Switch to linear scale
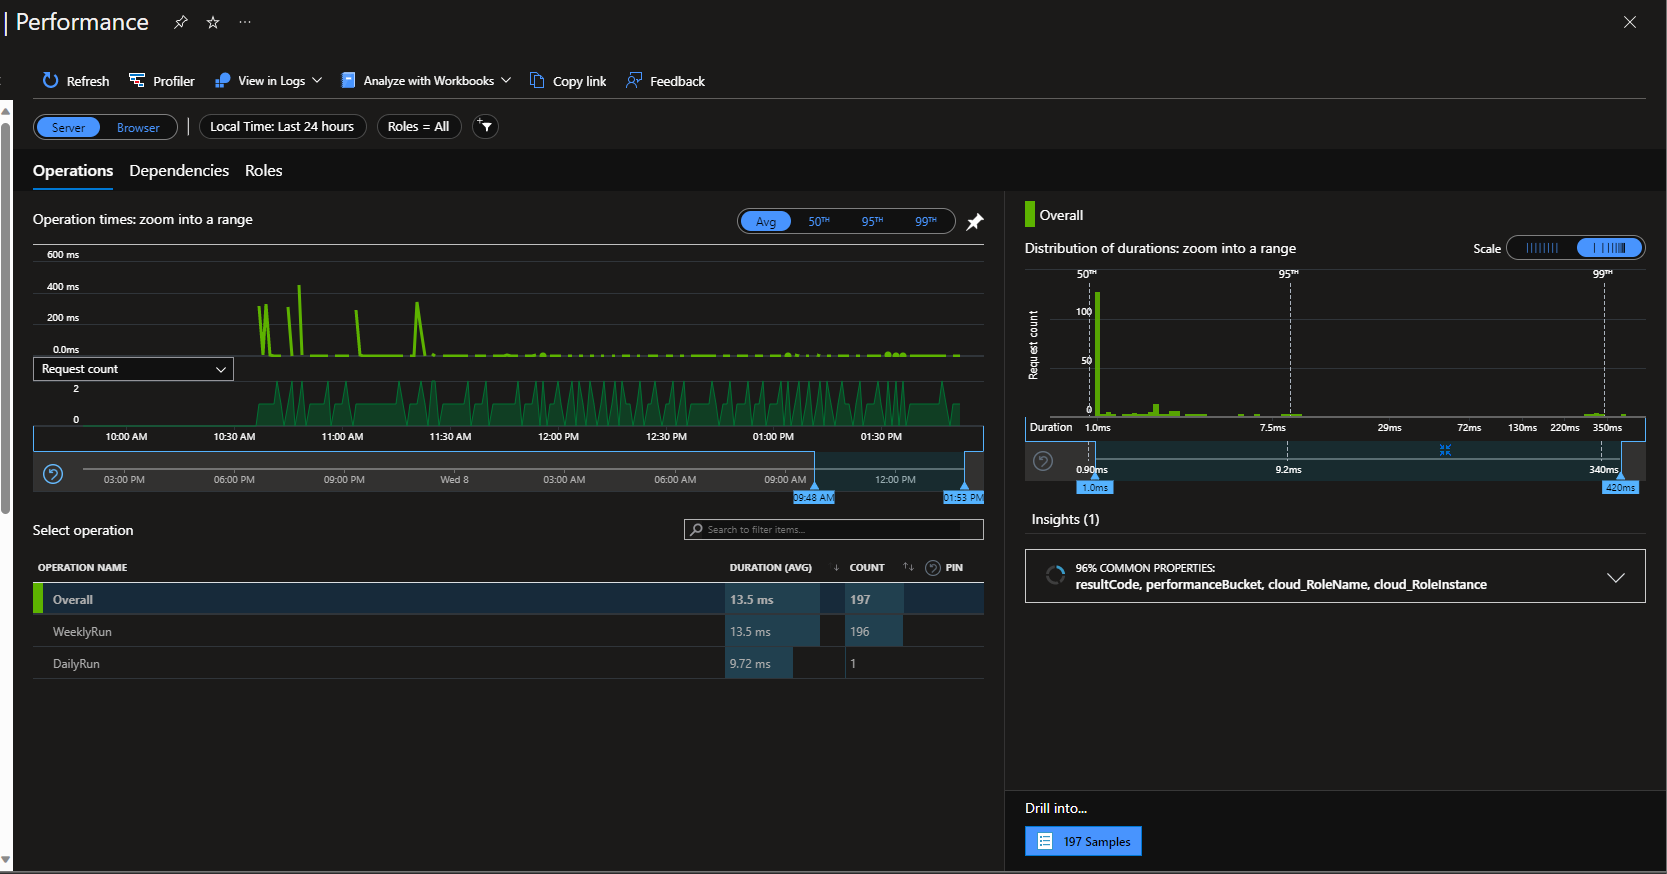Viewport: 1667px width, 874px height. click(x=1542, y=248)
